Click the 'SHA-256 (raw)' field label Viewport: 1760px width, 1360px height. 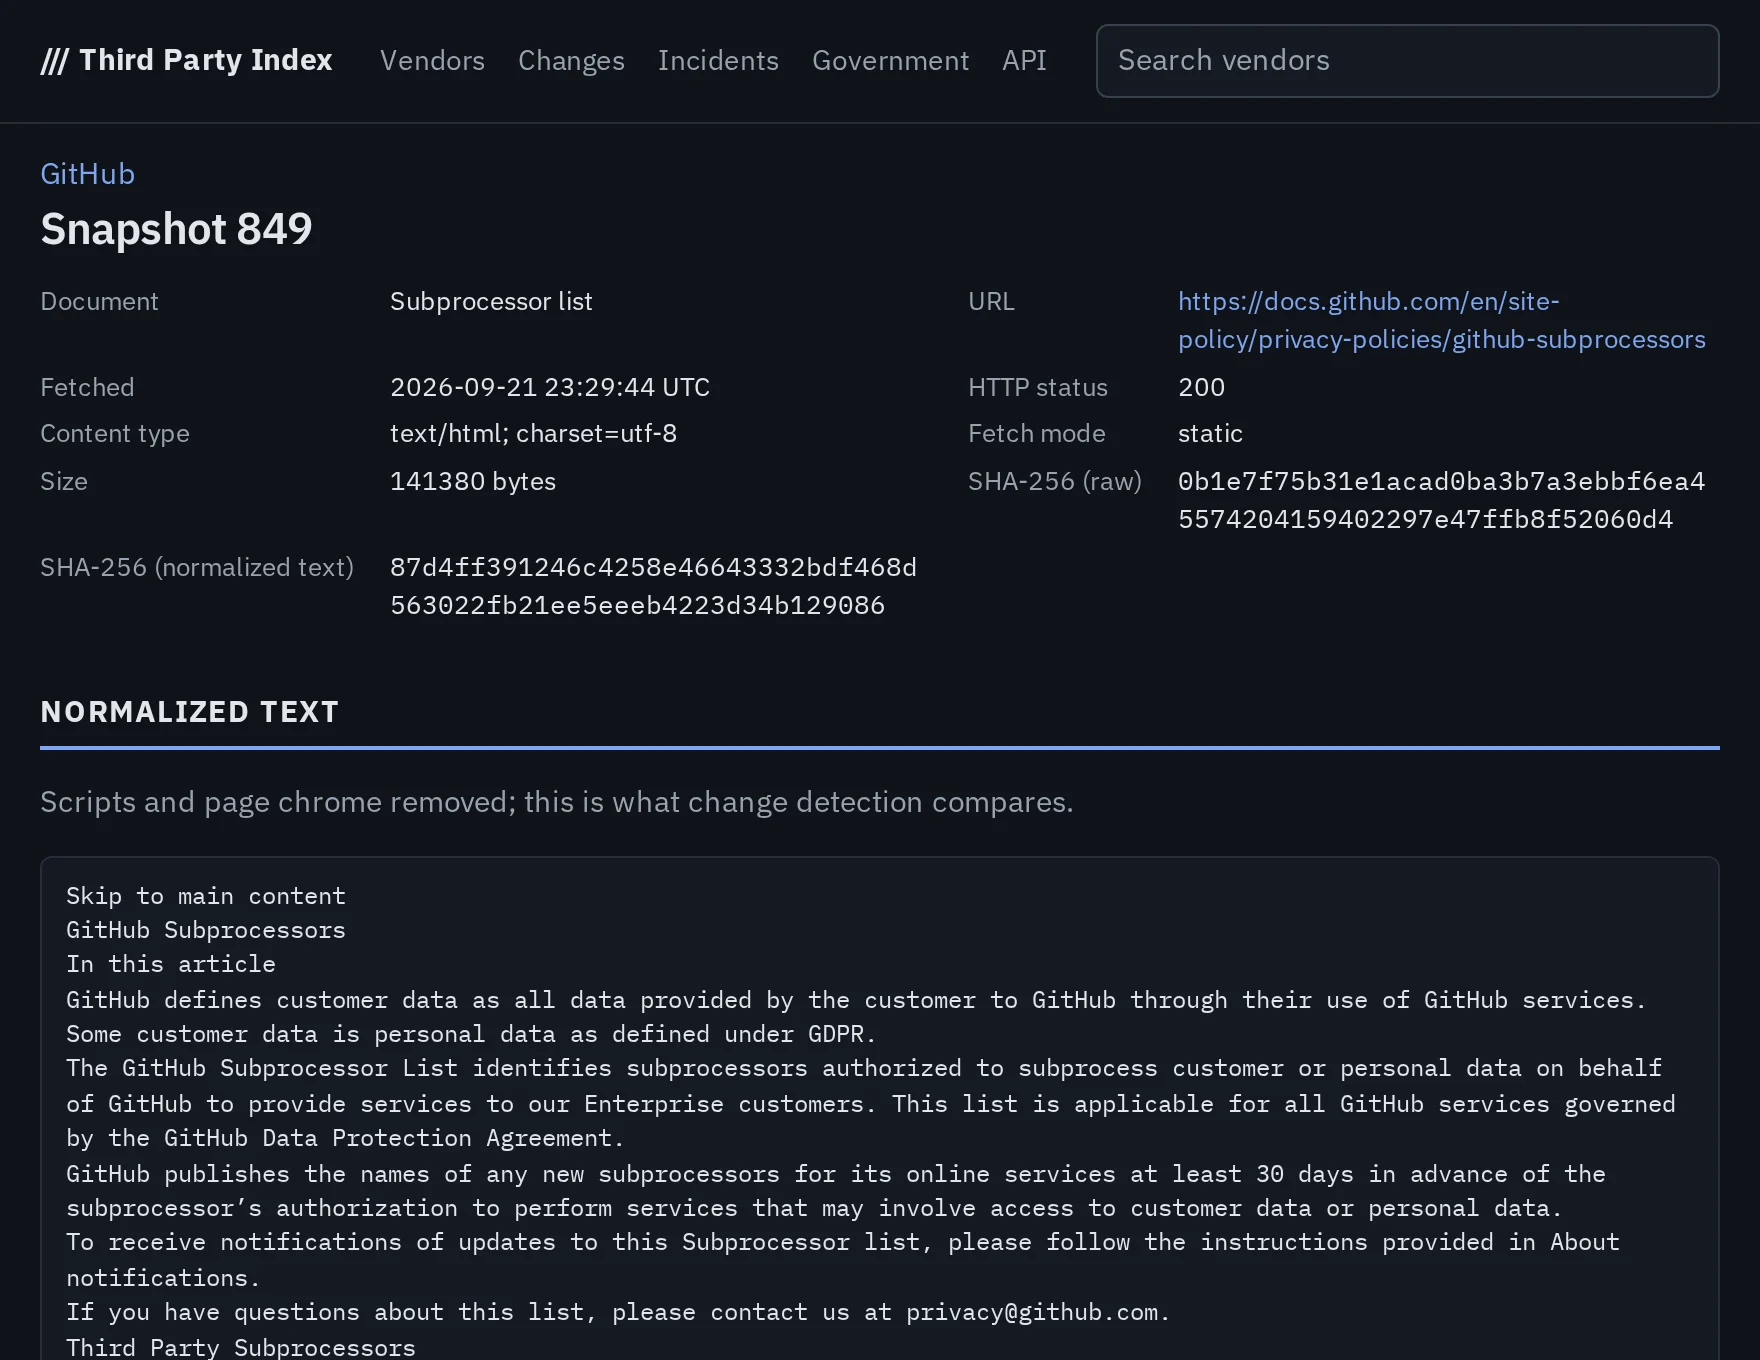point(1054,481)
